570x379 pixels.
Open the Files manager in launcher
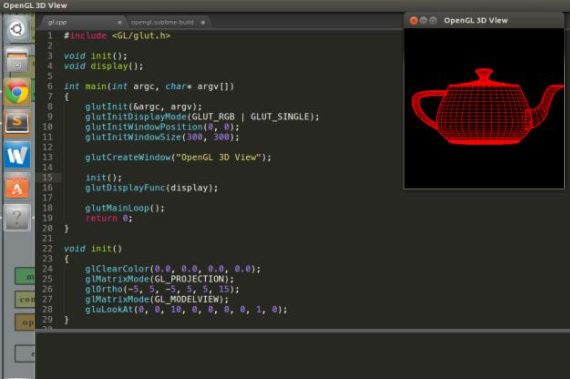click(x=17, y=60)
